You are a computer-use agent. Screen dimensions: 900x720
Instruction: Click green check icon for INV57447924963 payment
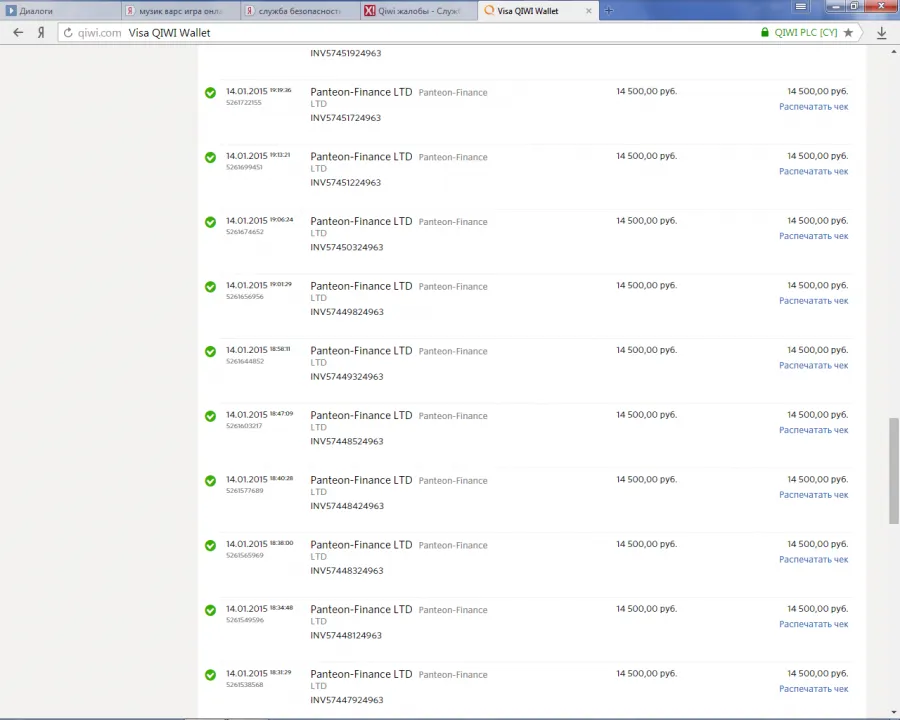pyautogui.click(x=211, y=675)
